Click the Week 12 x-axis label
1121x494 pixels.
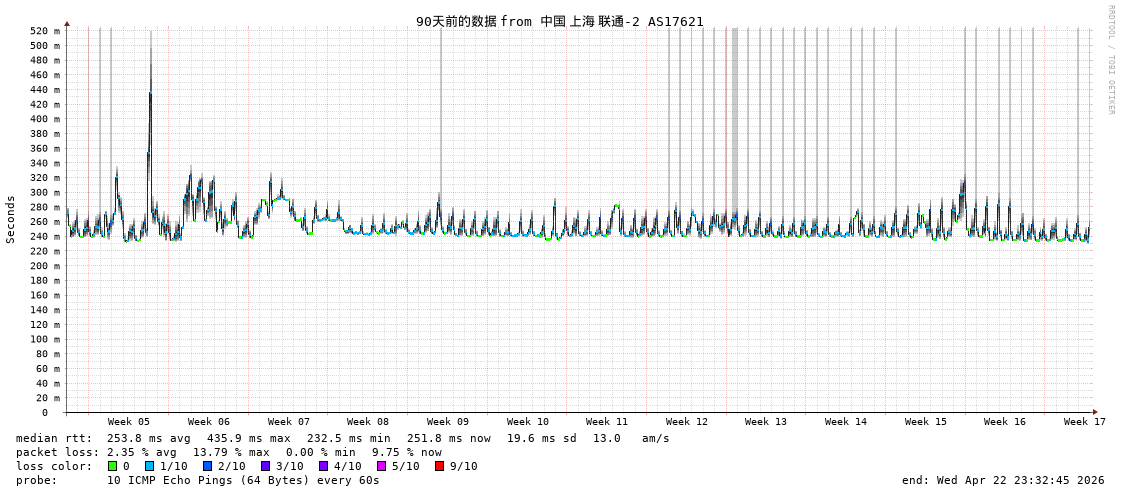click(x=687, y=422)
